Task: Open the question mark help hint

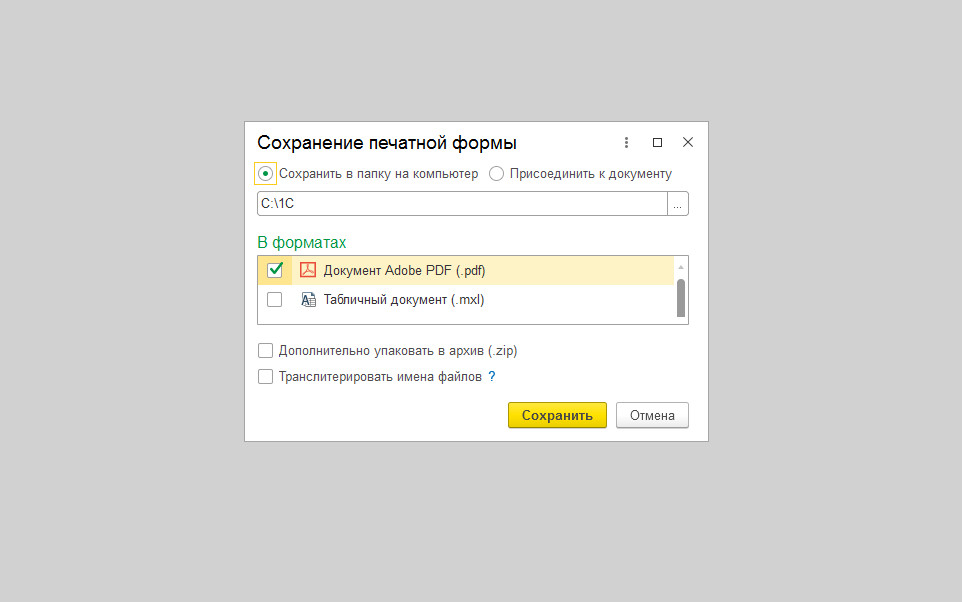Action: pos(492,377)
